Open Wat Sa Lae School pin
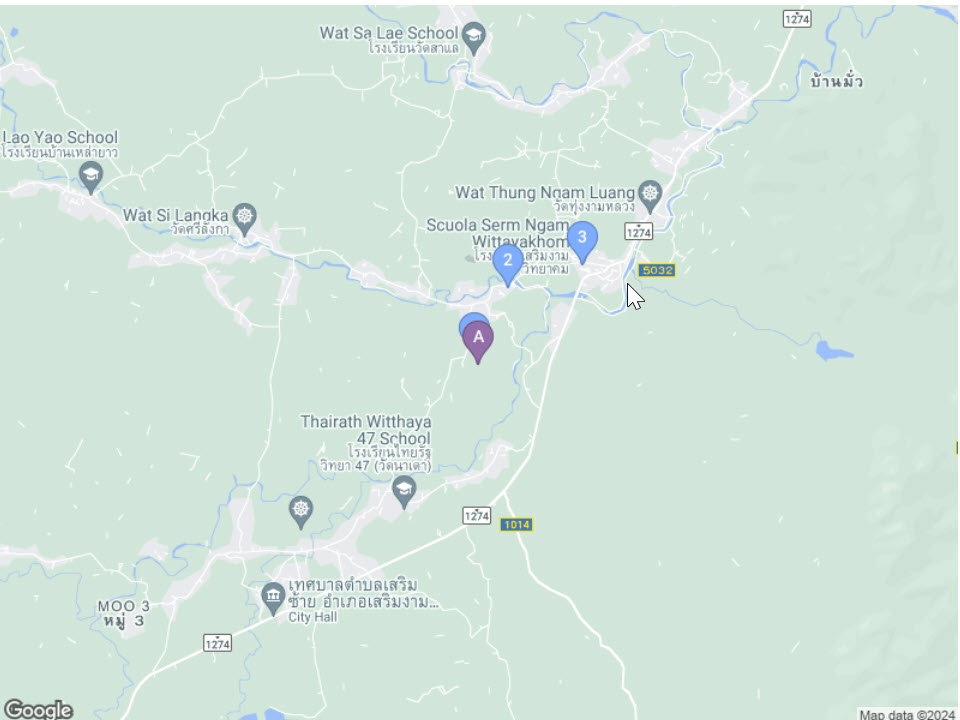Screen dimensions: 960x720 pyautogui.click(x=474, y=38)
